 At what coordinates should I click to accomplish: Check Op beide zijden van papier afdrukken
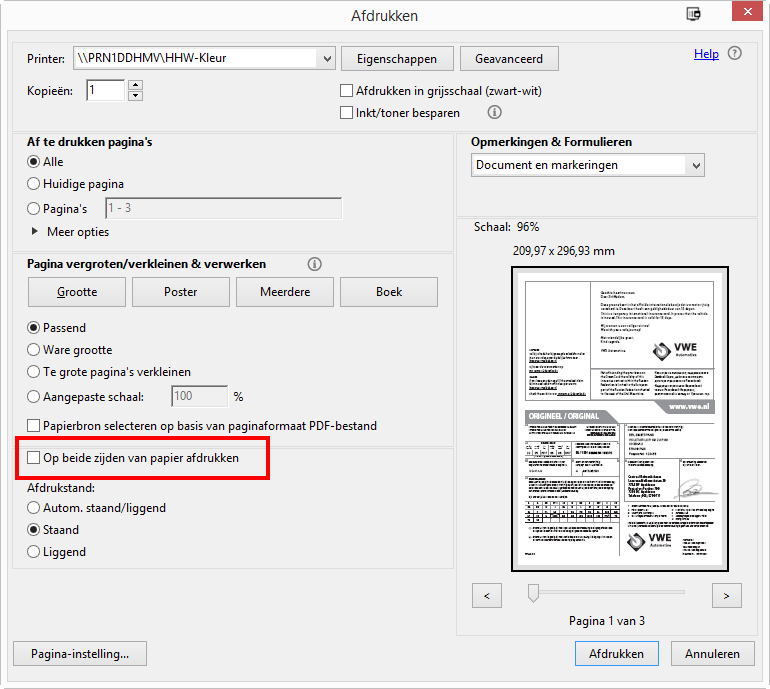34,458
